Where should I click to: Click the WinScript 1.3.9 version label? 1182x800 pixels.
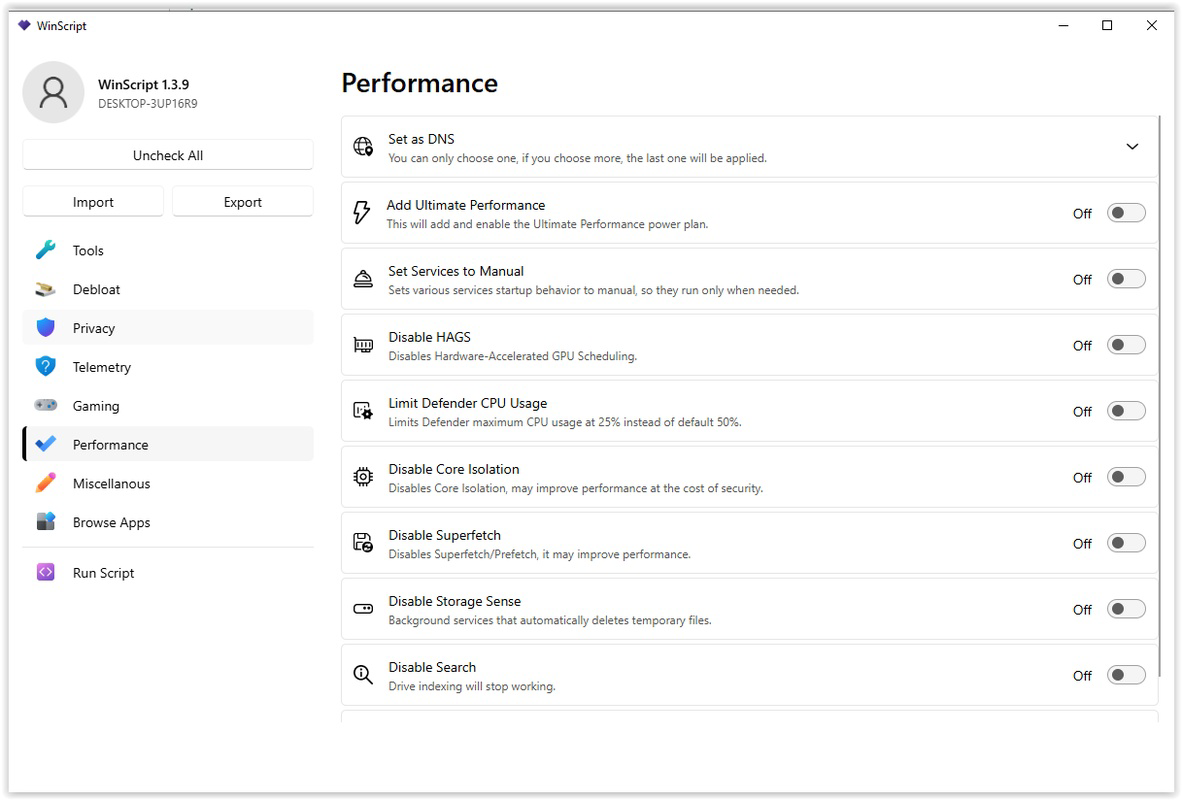coord(143,84)
